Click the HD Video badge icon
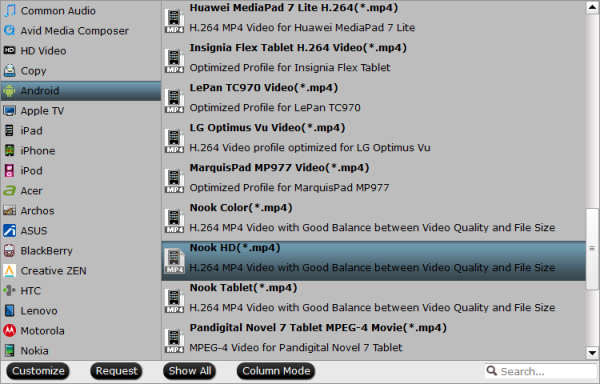600x384 pixels. (10, 50)
